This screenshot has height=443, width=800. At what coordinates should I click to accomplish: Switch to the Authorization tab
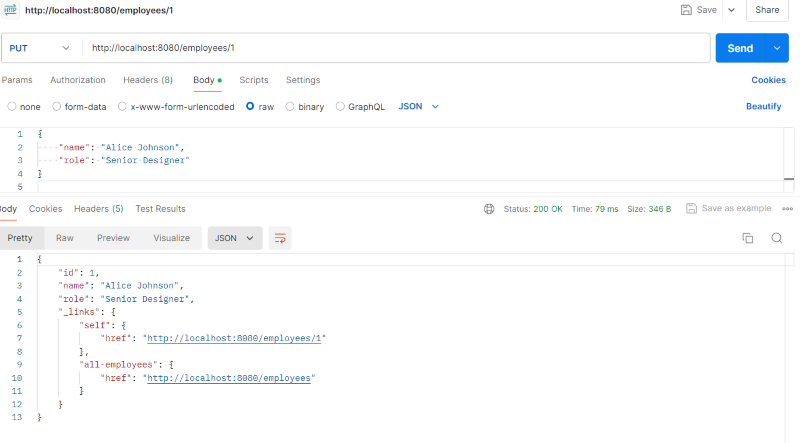pyautogui.click(x=78, y=80)
